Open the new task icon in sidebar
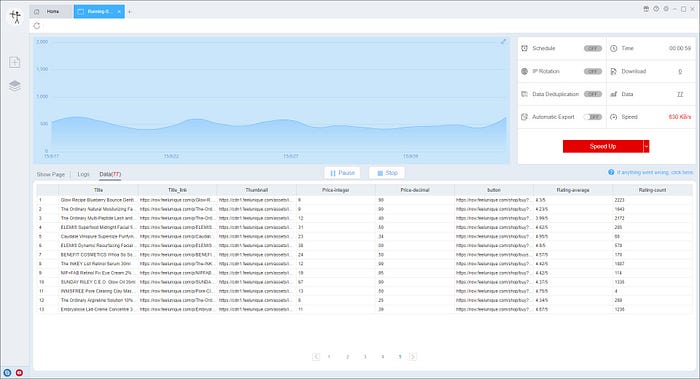This screenshot has height=379, width=700. [15, 62]
